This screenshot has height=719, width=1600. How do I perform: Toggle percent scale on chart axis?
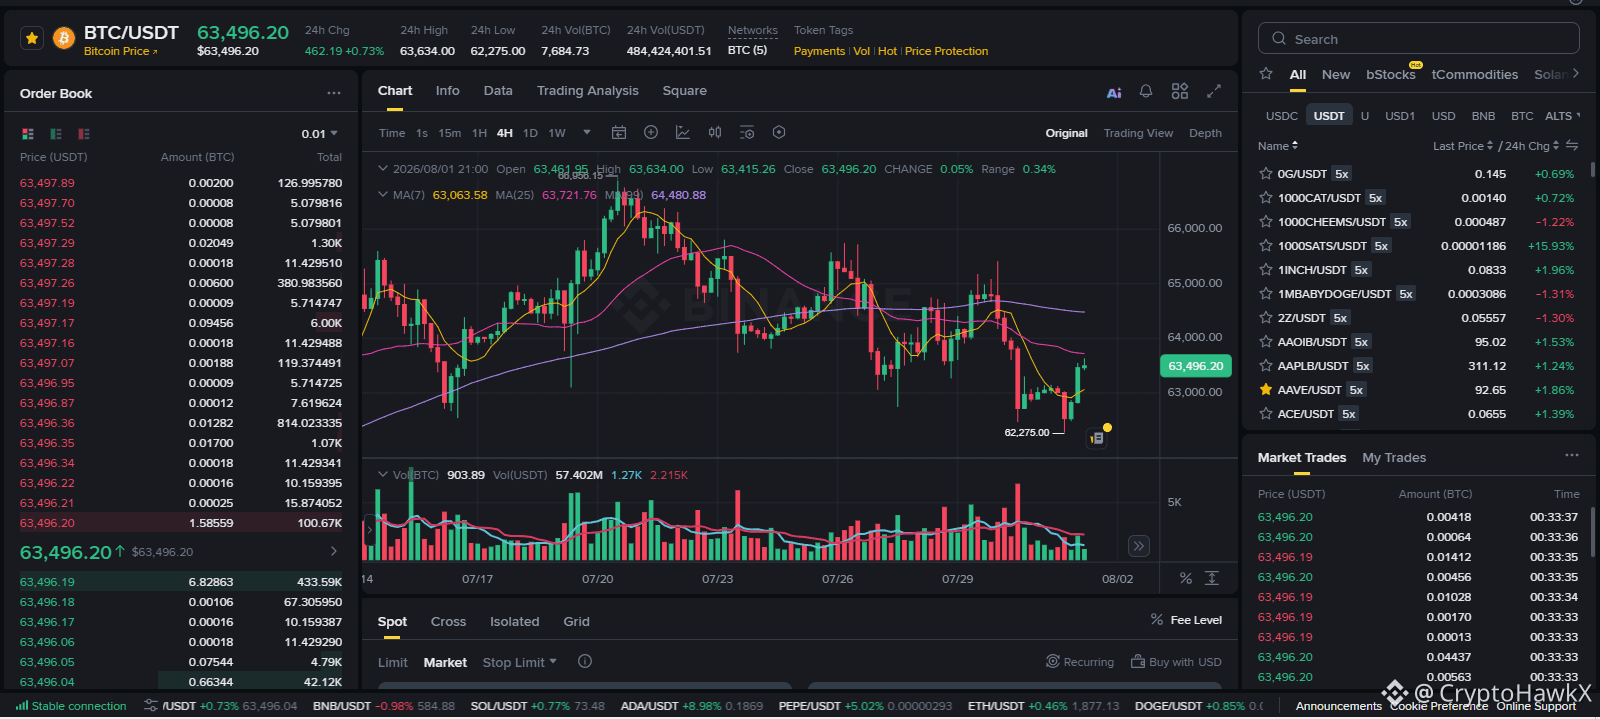(1185, 578)
